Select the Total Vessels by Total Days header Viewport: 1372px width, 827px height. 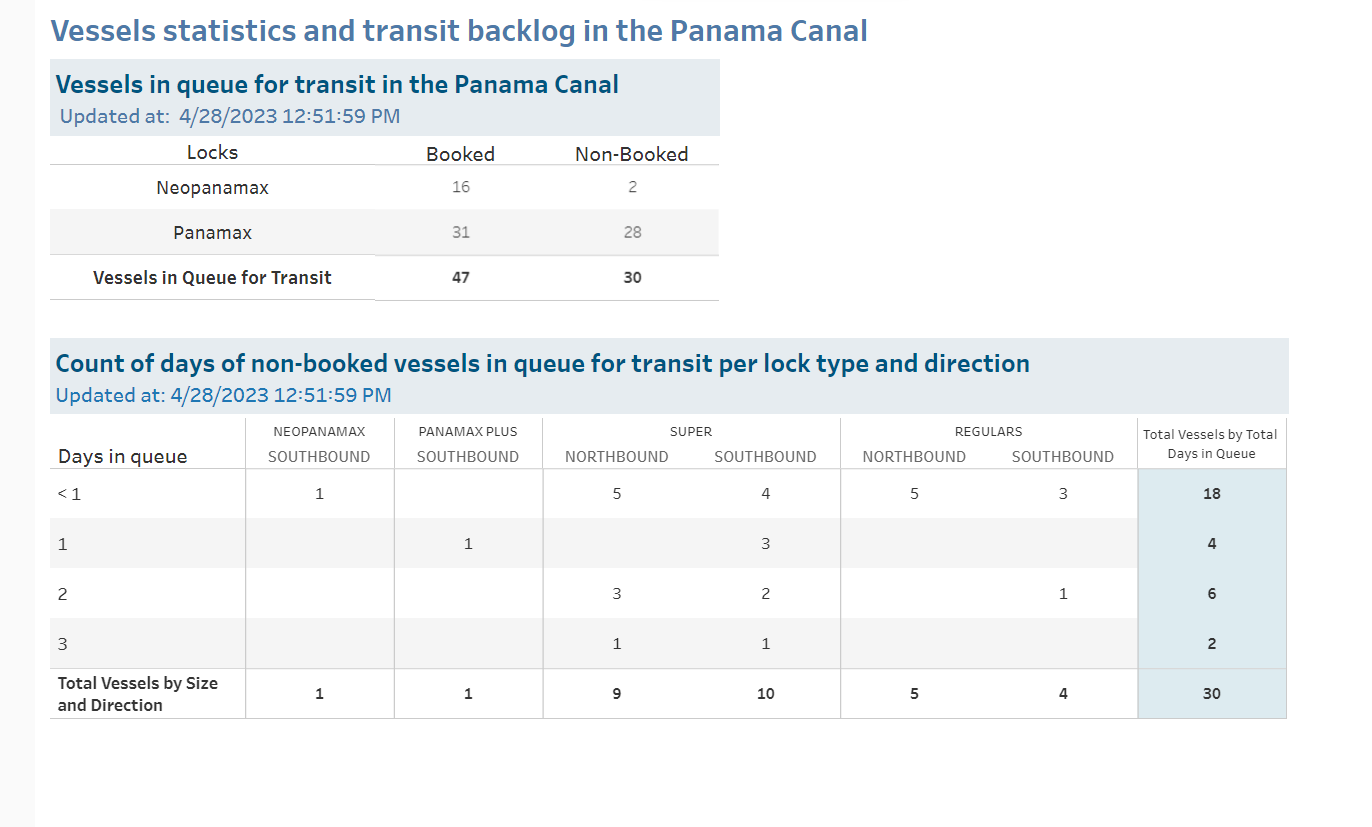point(1210,444)
